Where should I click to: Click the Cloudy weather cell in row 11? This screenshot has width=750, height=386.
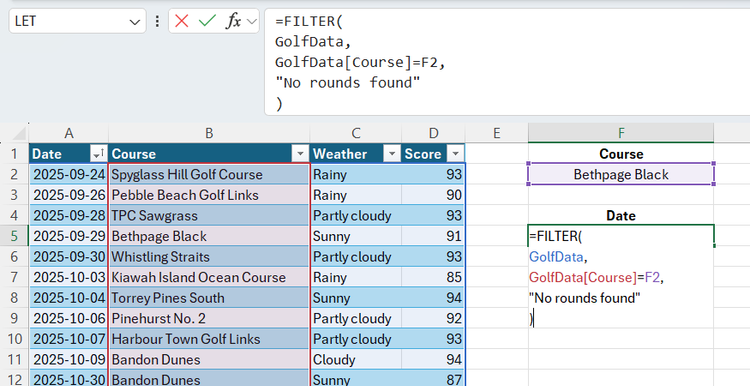tap(355, 360)
